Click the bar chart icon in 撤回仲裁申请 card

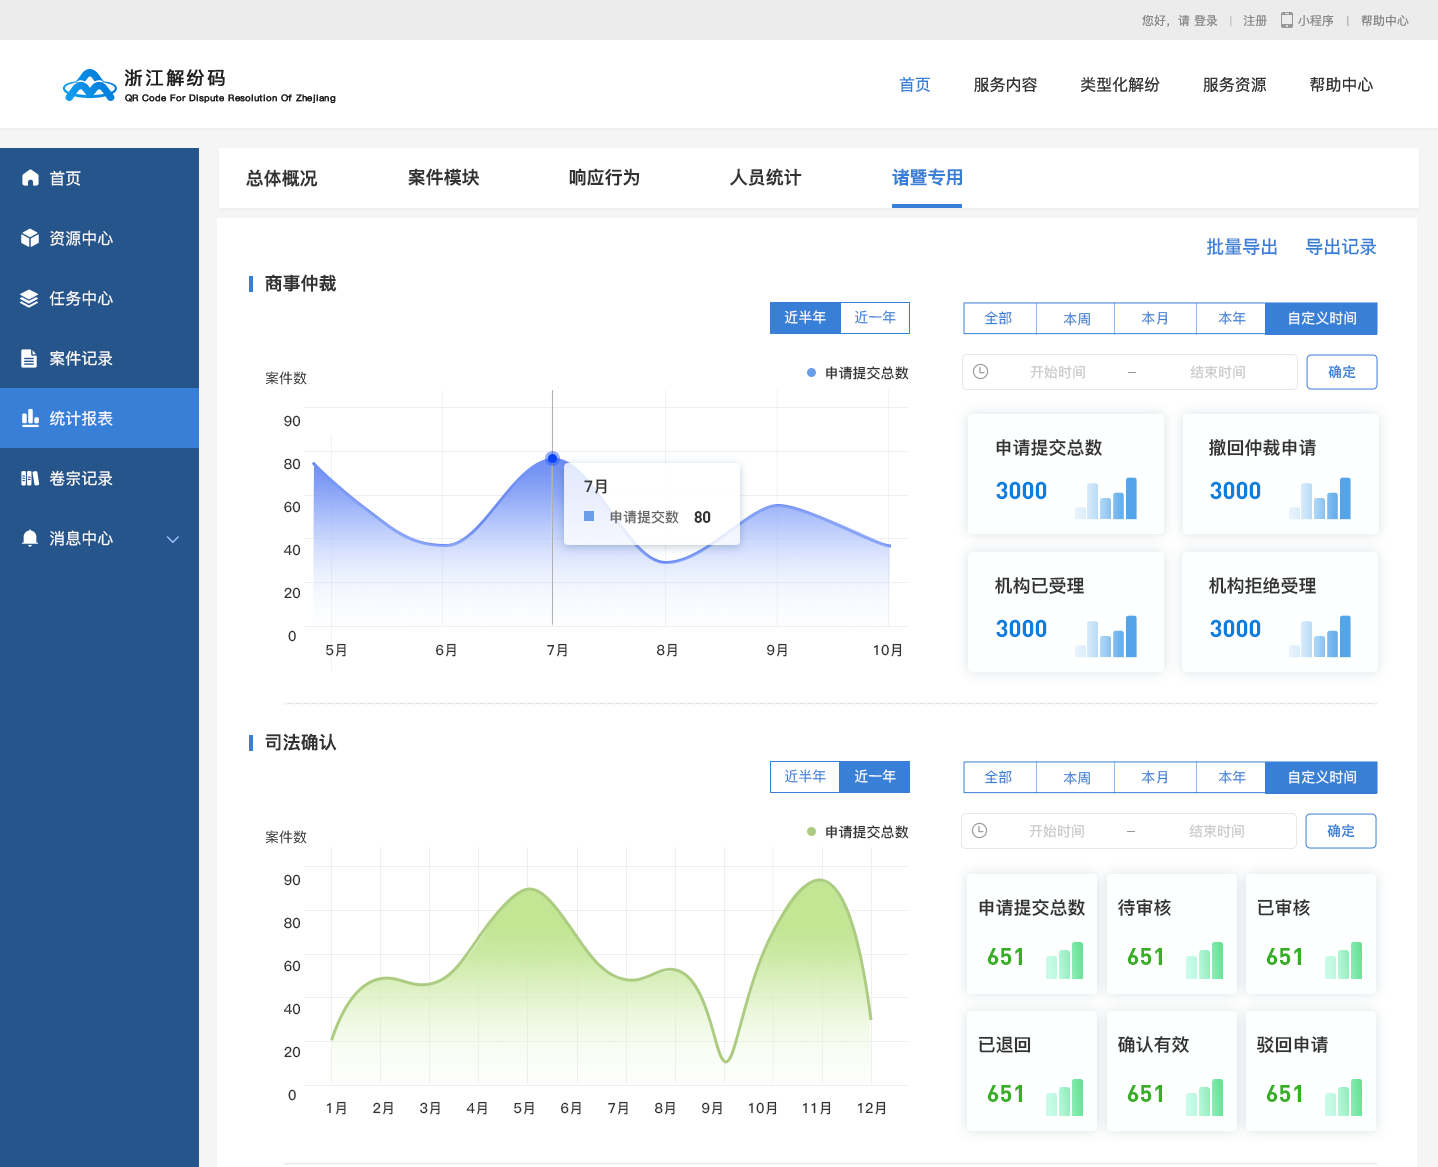[x=1320, y=498]
